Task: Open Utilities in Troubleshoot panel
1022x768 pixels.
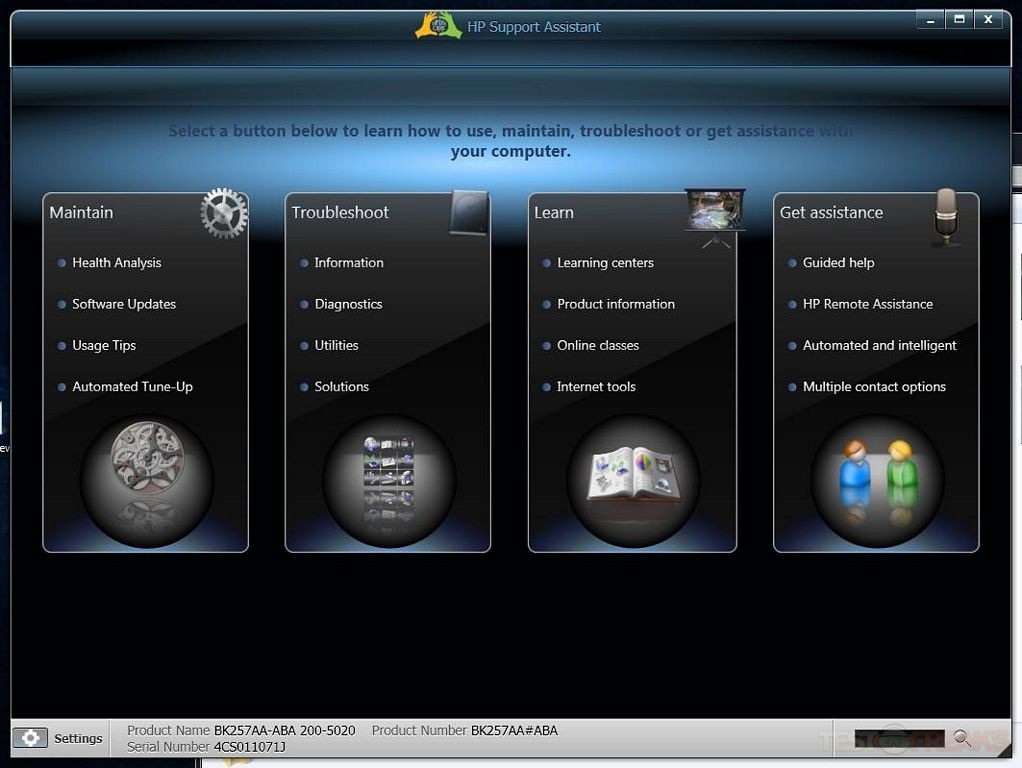Action: (x=336, y=345)
